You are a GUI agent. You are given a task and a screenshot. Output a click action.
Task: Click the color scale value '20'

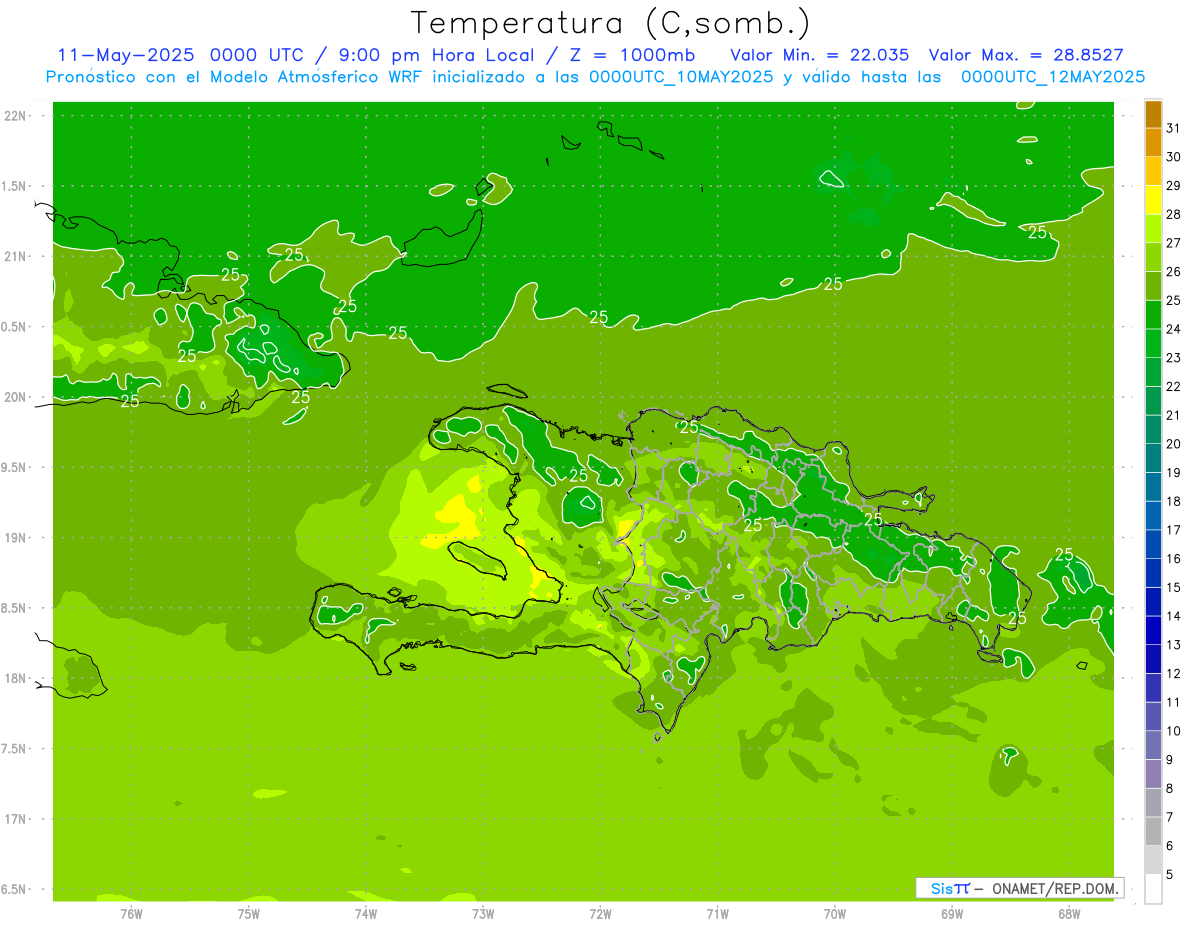[x=1173, y=444]
